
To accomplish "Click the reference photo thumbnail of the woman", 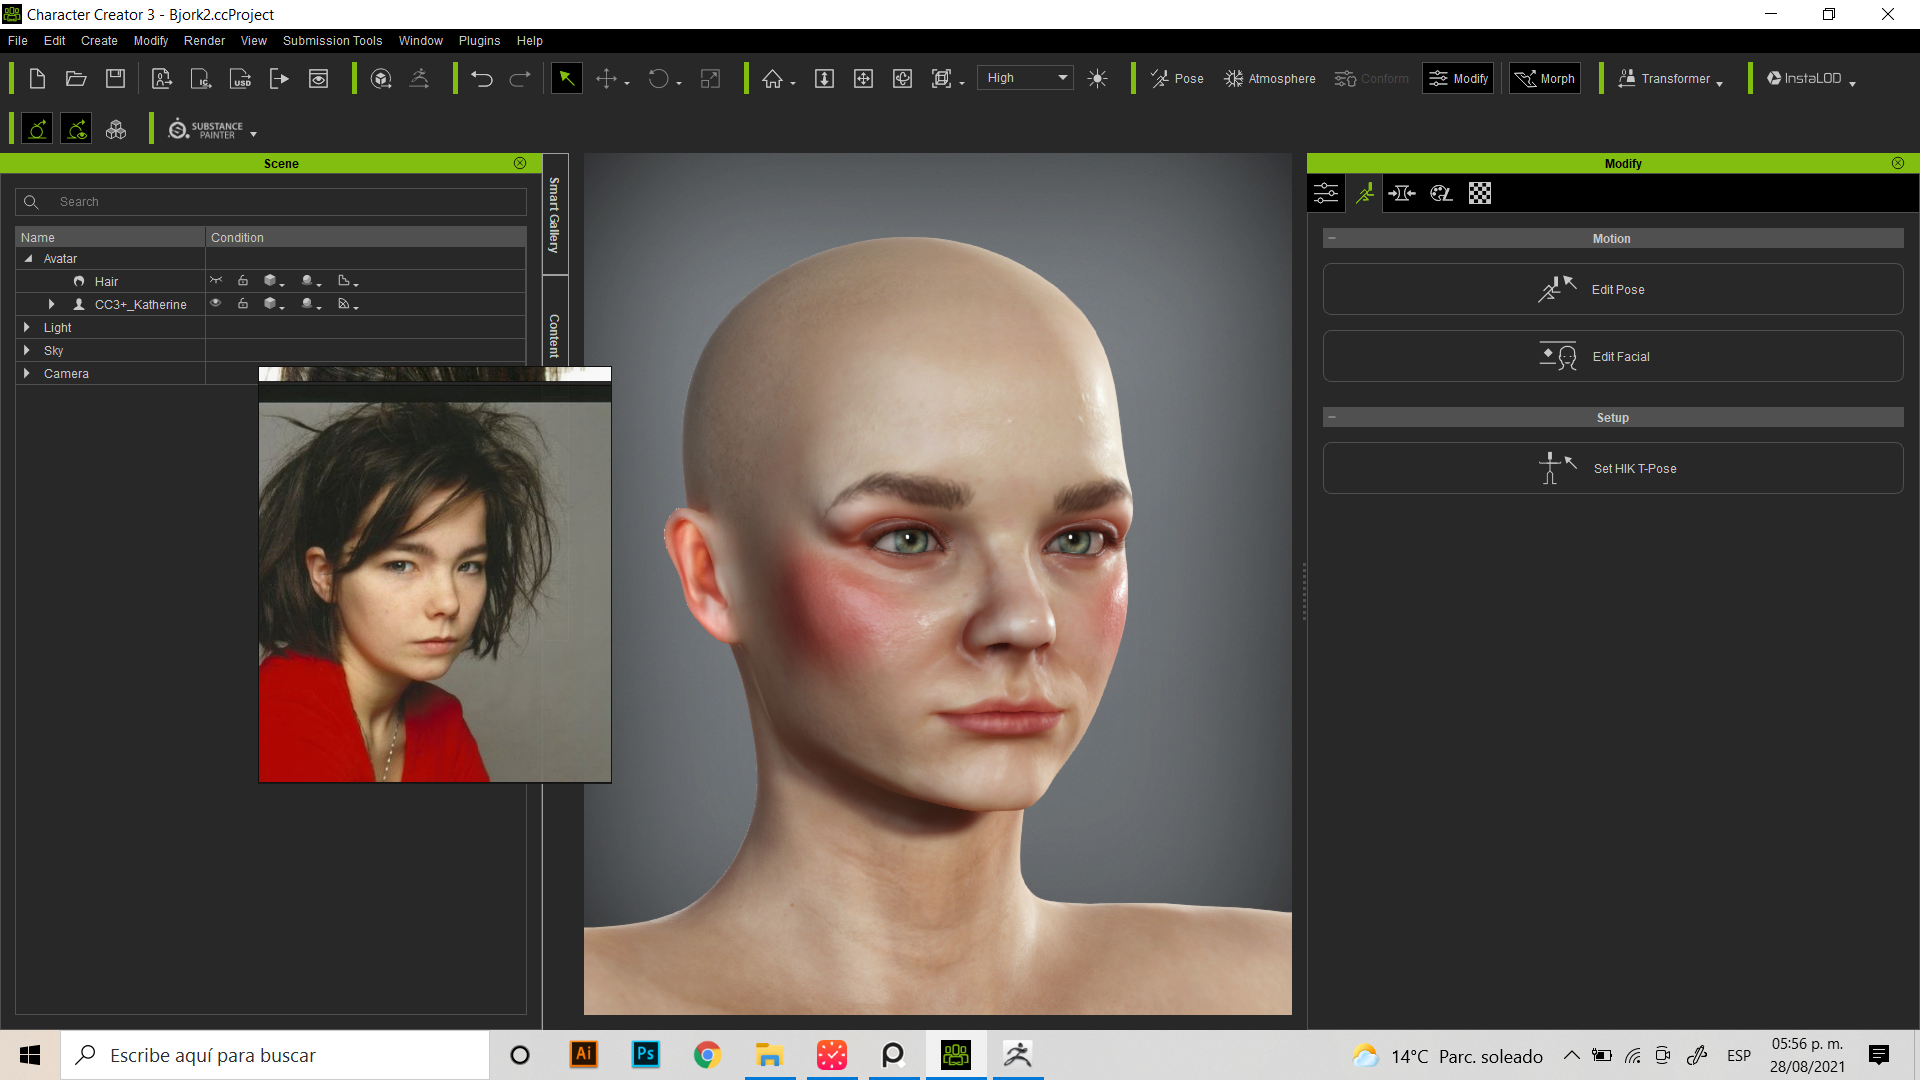I will tap(435, 575).
